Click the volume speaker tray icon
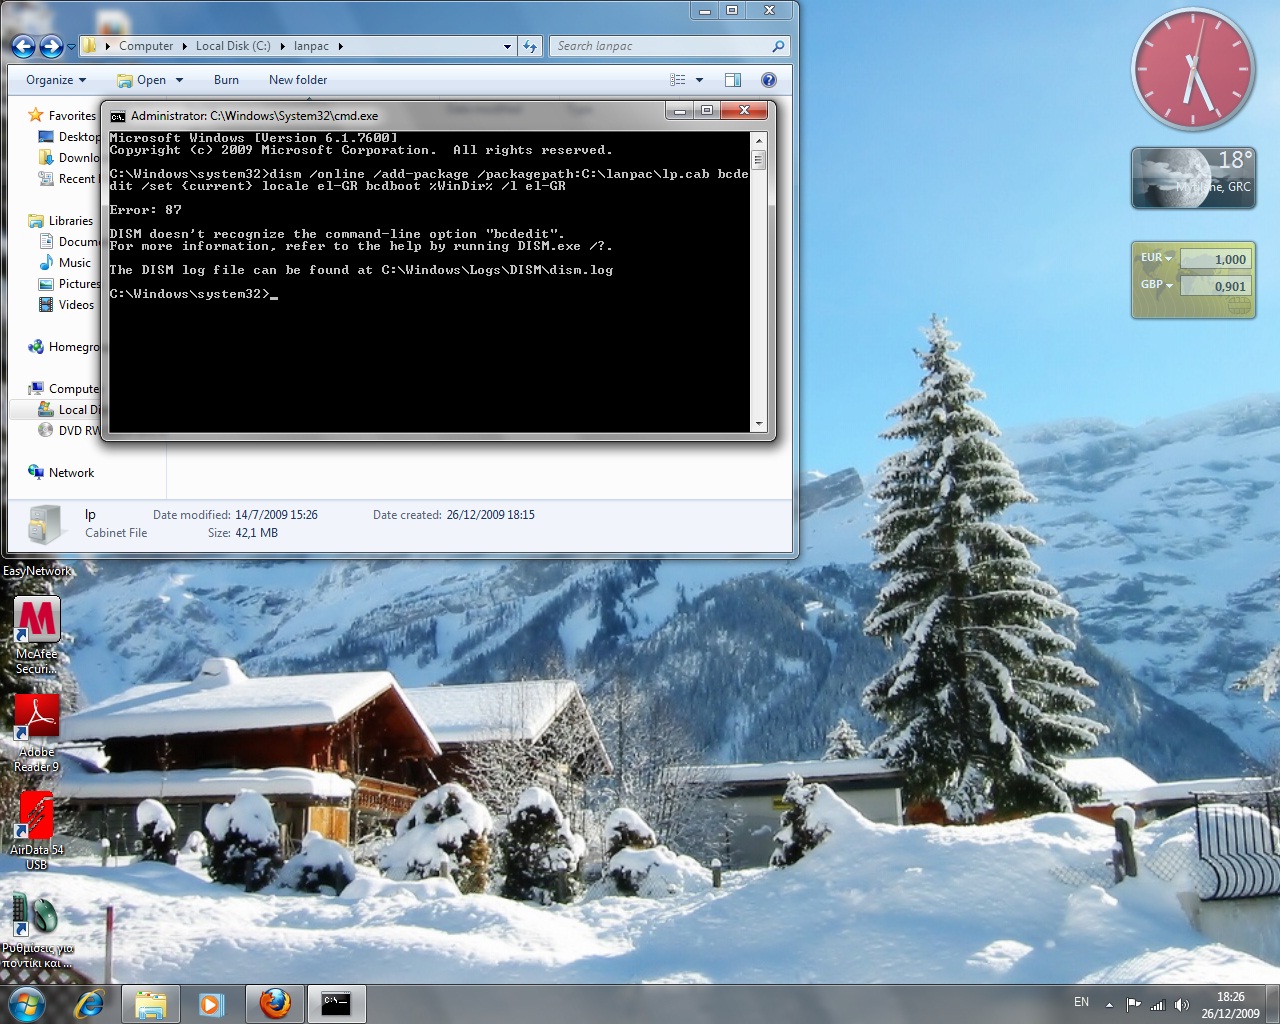Image resolution: width=1280 pixels, height=1024 pixels. click(1181, 1004)
